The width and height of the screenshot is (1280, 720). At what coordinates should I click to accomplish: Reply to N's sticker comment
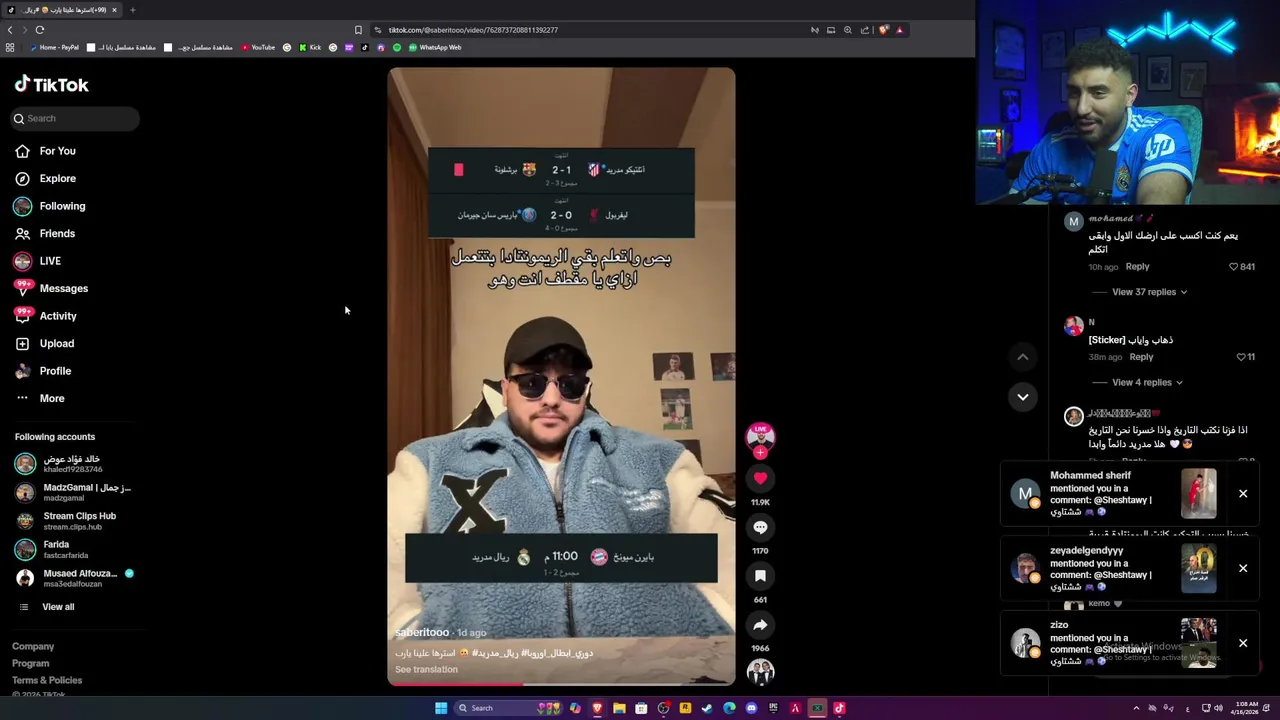coord(1141,357)
